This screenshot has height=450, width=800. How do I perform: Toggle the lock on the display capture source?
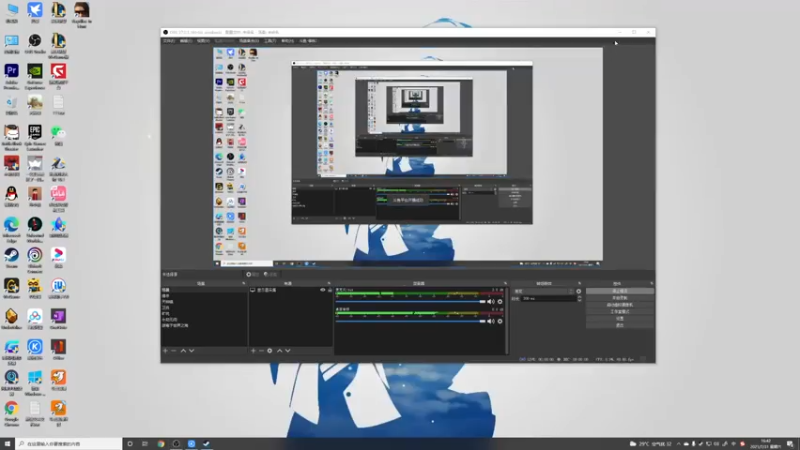(x=330, y=290)
